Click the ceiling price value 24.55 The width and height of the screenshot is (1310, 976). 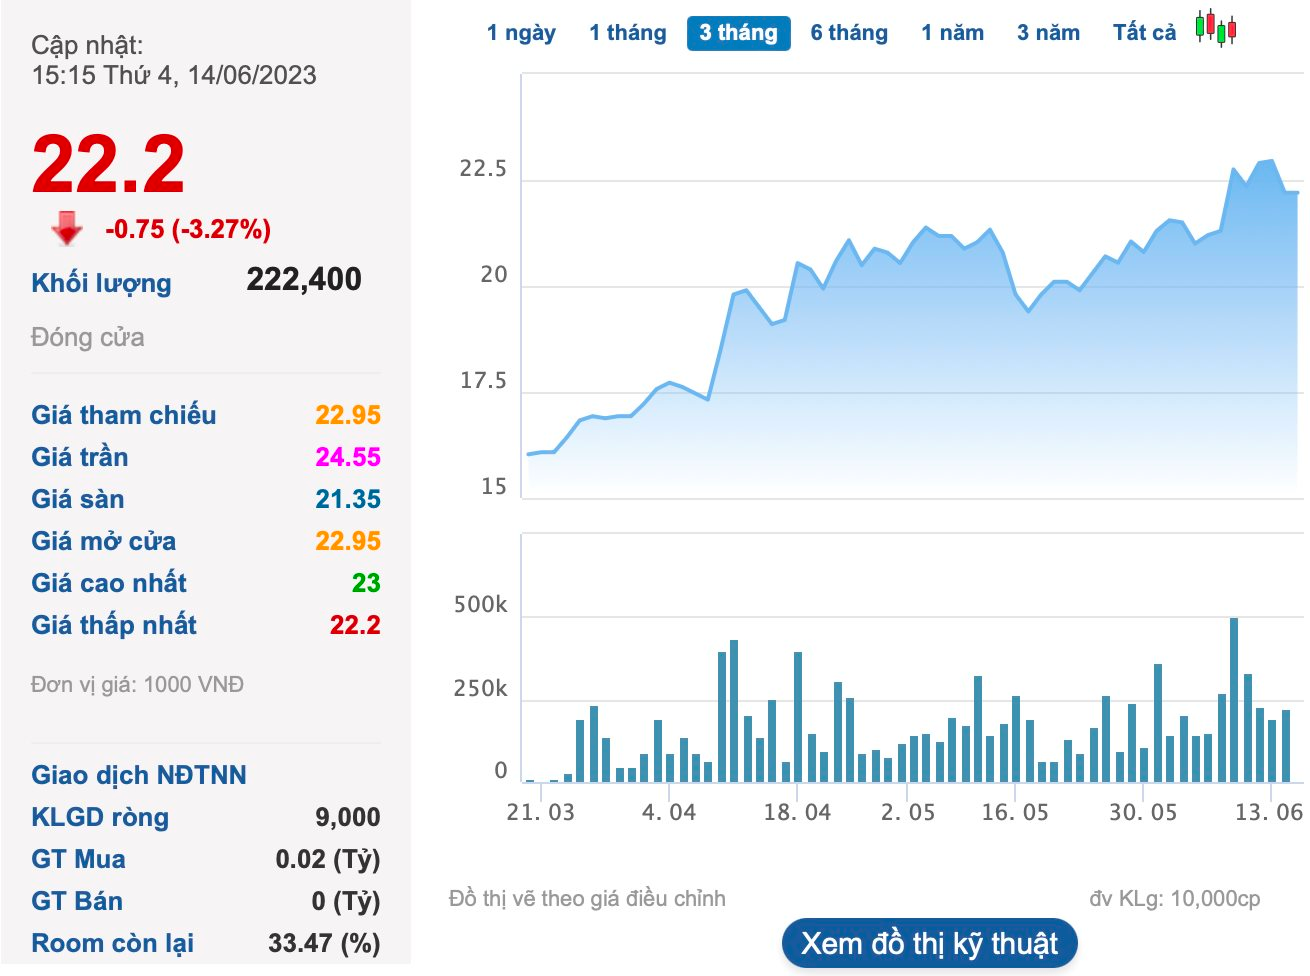tap(348, 457)
